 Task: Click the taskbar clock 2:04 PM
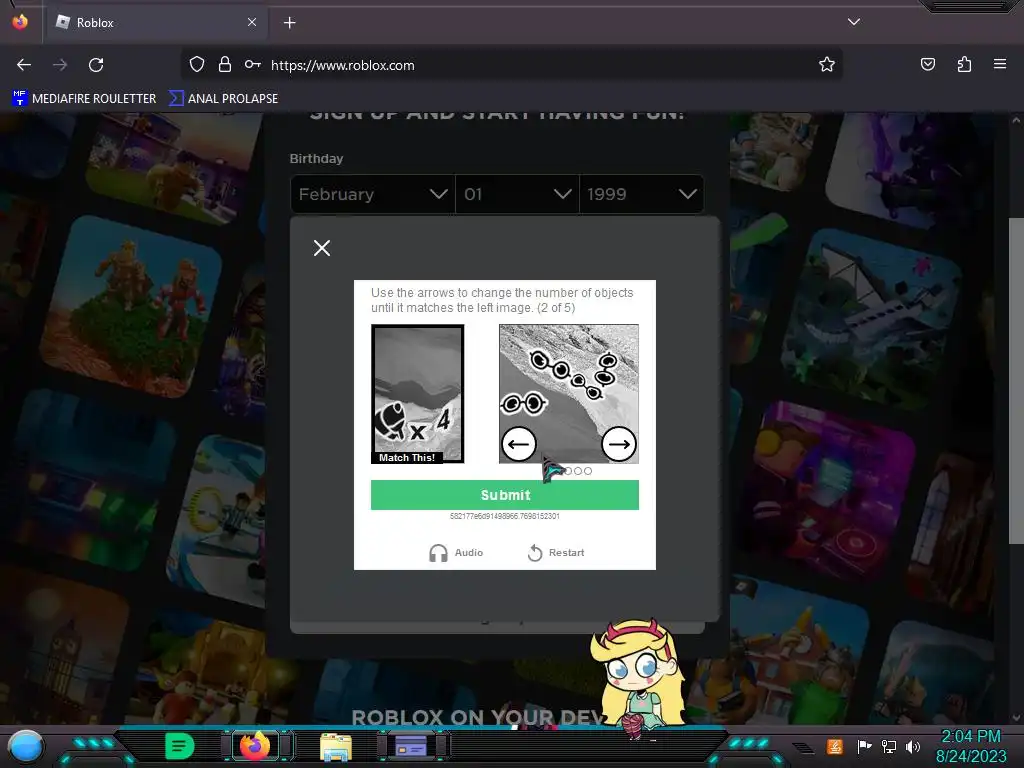point(971,737)
